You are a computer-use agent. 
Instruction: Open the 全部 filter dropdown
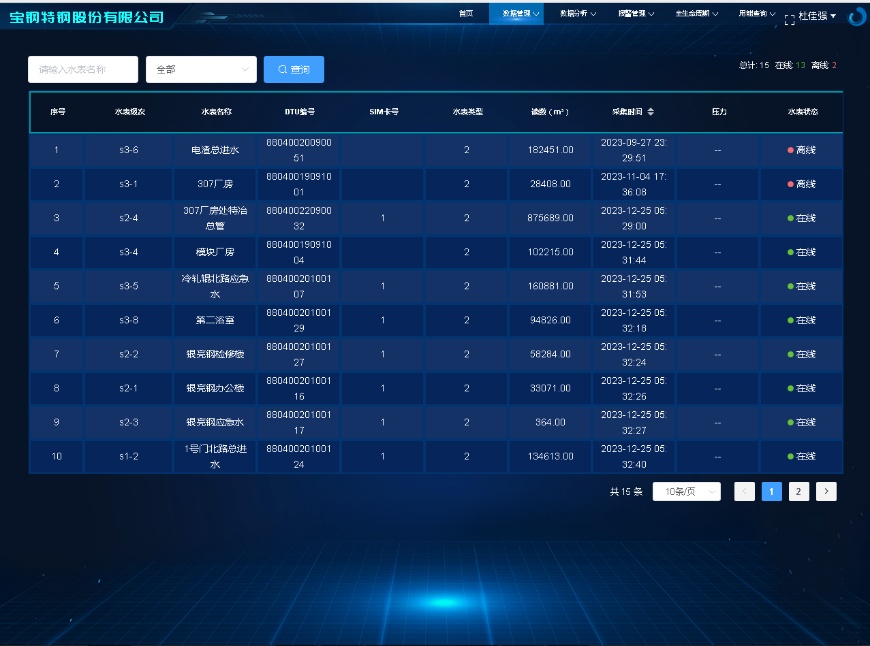[201, 69]
